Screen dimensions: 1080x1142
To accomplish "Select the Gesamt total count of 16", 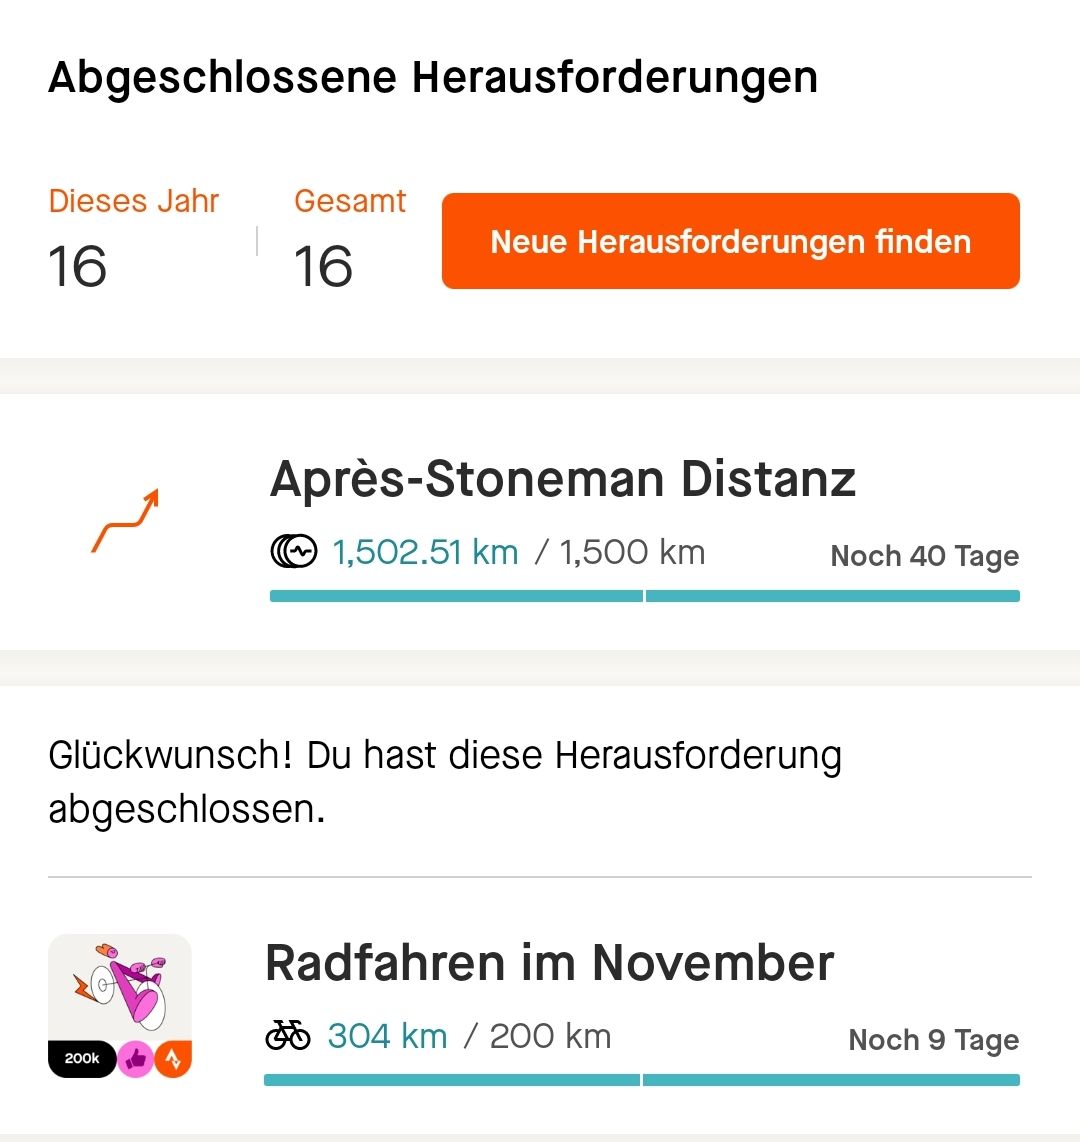I will tap(323, 267).
